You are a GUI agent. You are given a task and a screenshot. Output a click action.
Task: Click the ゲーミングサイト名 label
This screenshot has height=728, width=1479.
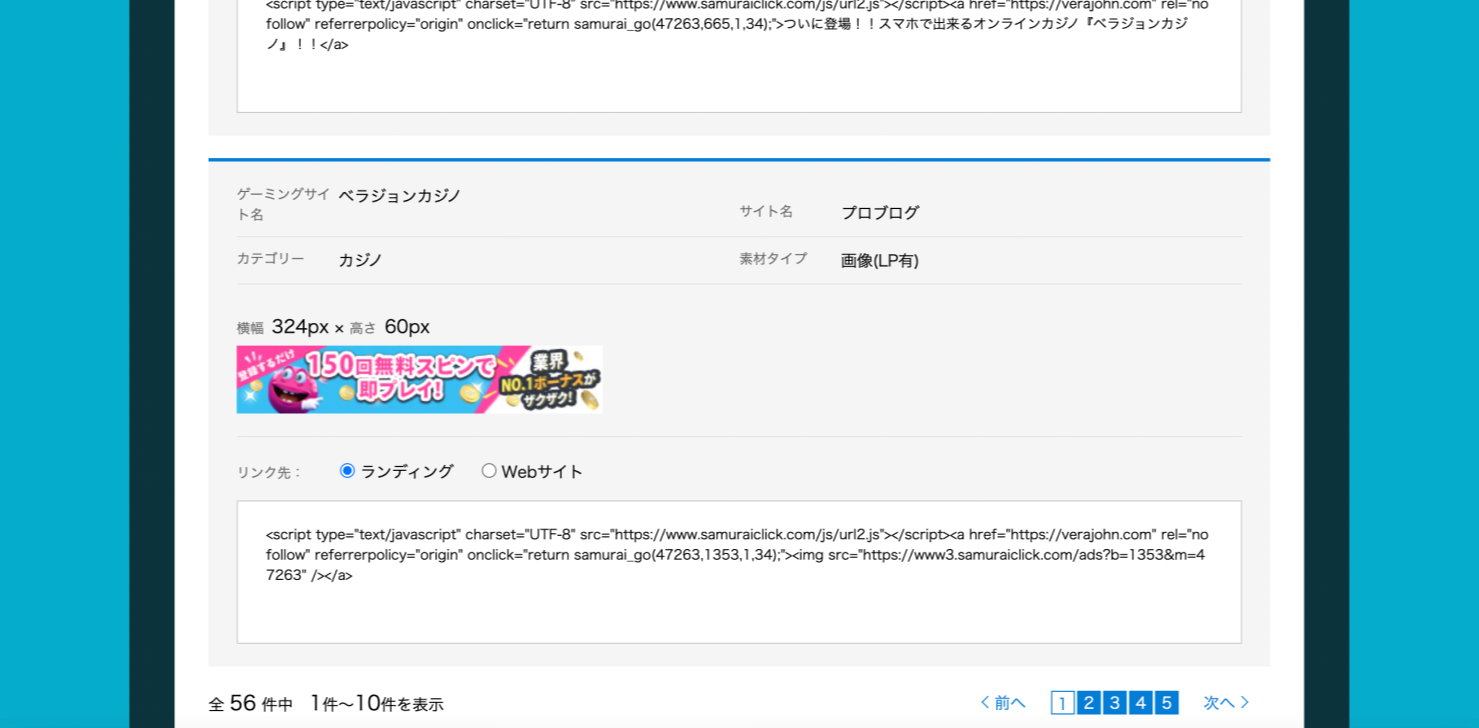pos(283,204)
